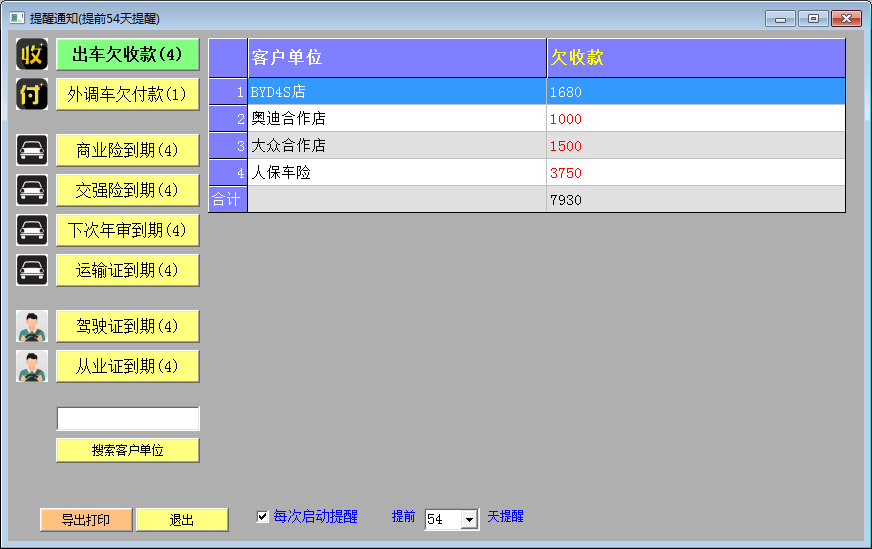Focus the customer search input field
Viewport: 872px width, 549px height.
tap(128, 419)
